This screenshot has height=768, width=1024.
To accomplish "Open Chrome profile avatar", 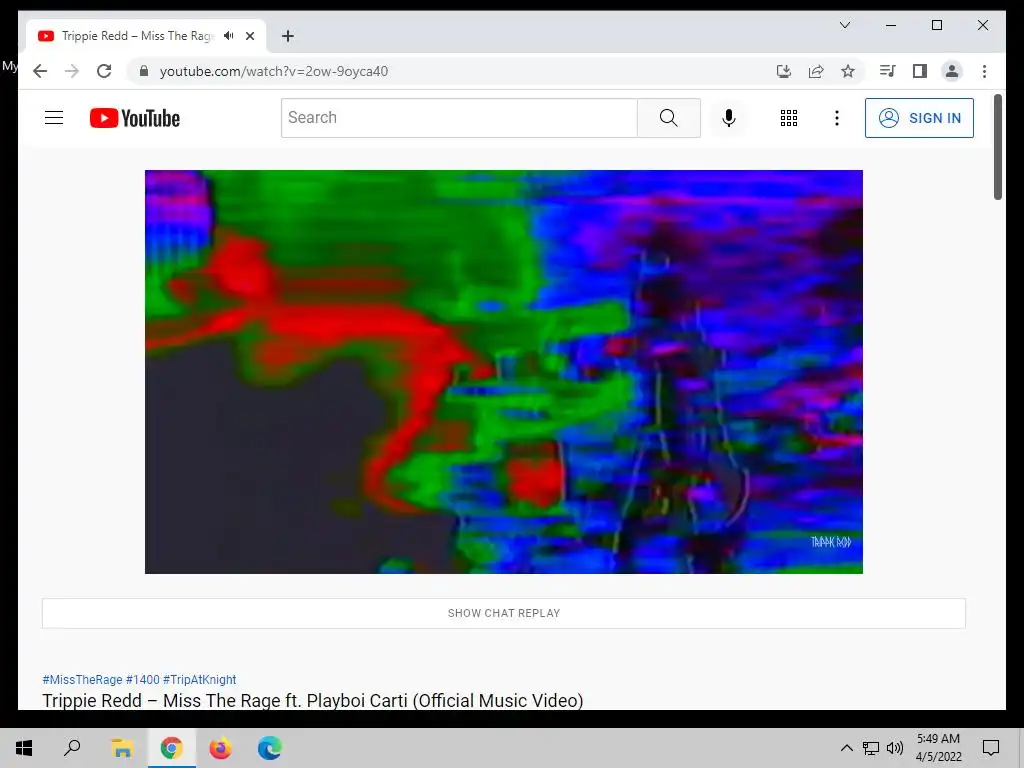I will (952, 71).
